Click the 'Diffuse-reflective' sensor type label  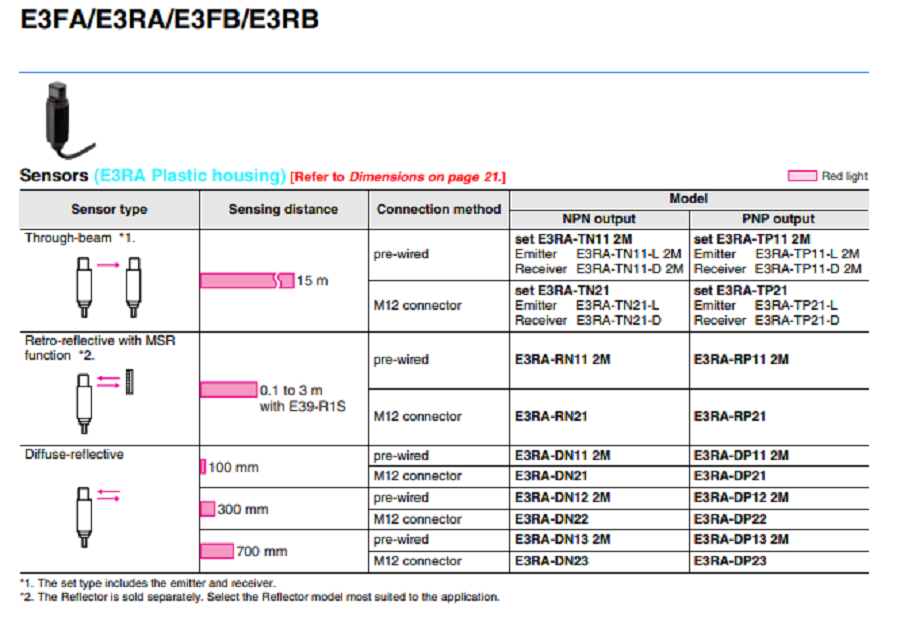click(x=74, y=454)
